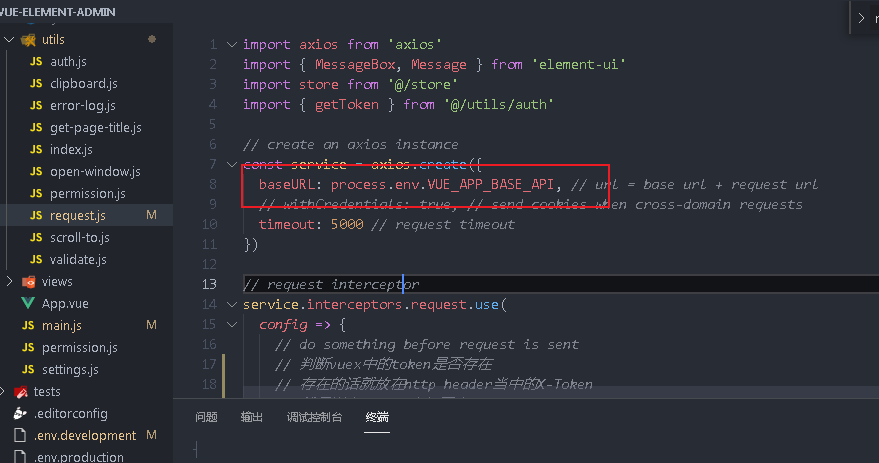The width and height of the screenshot is (879, 463).
Task: Click 'timeout' on line 10
Action: point(286,224)
